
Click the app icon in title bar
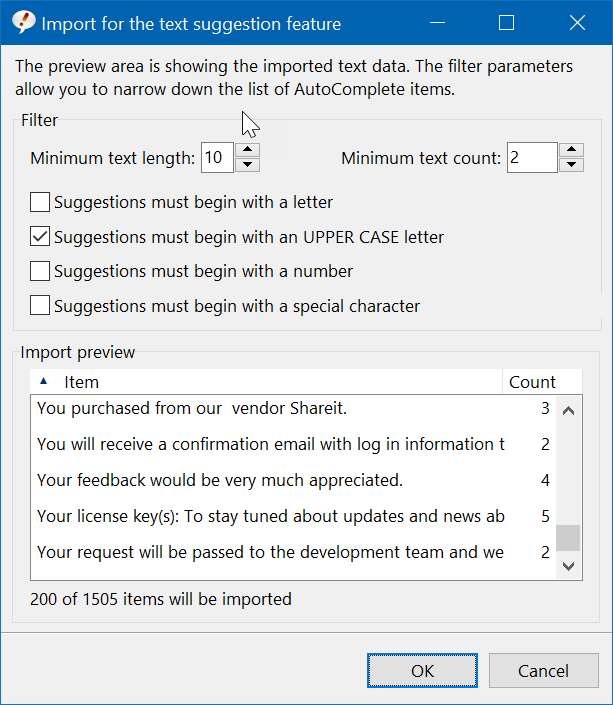(x=23, y=22)
